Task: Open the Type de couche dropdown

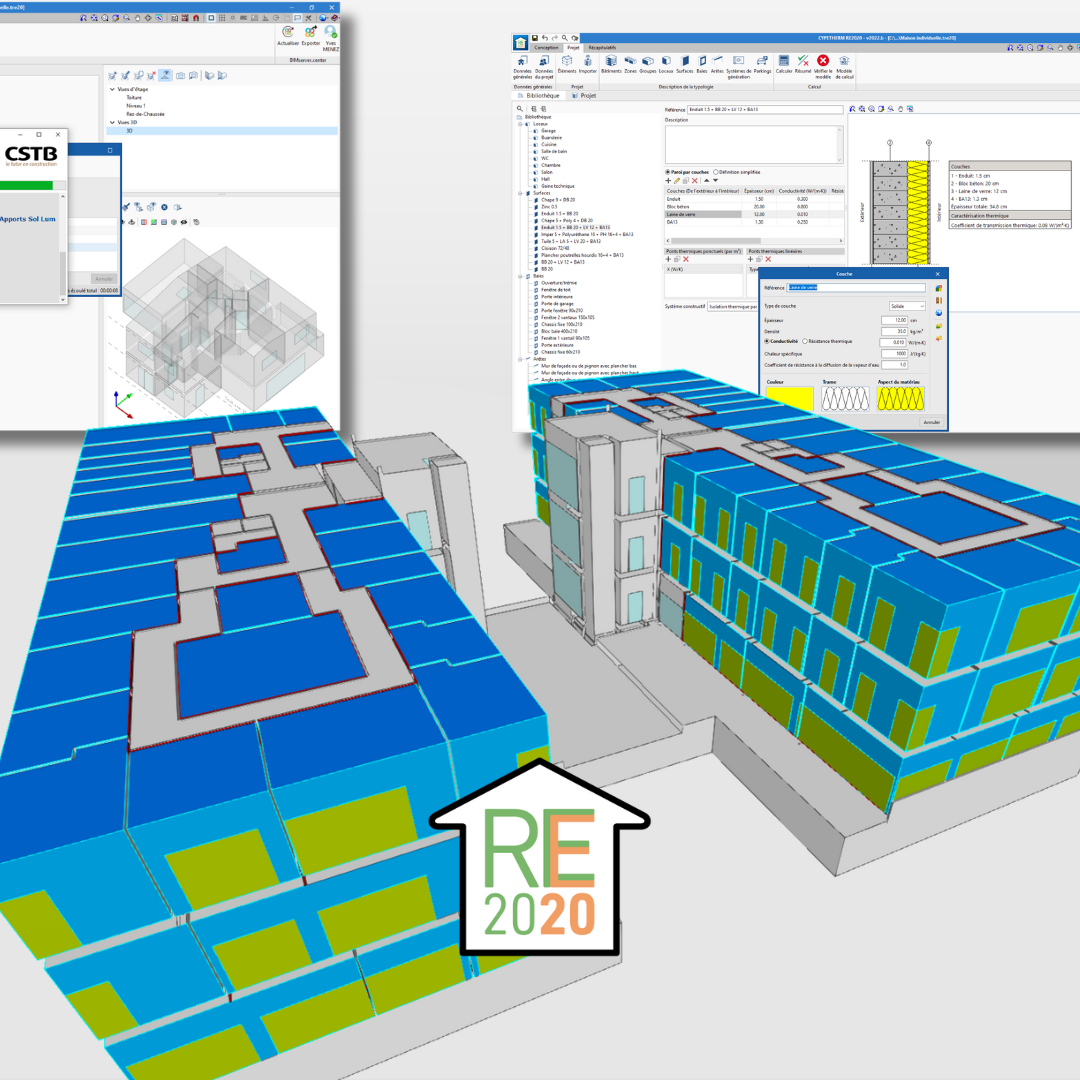Action: 906,306
